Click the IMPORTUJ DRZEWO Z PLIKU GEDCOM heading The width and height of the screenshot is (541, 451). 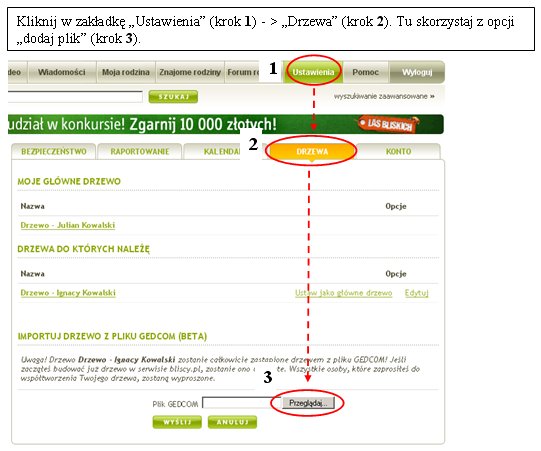(112, 336)
